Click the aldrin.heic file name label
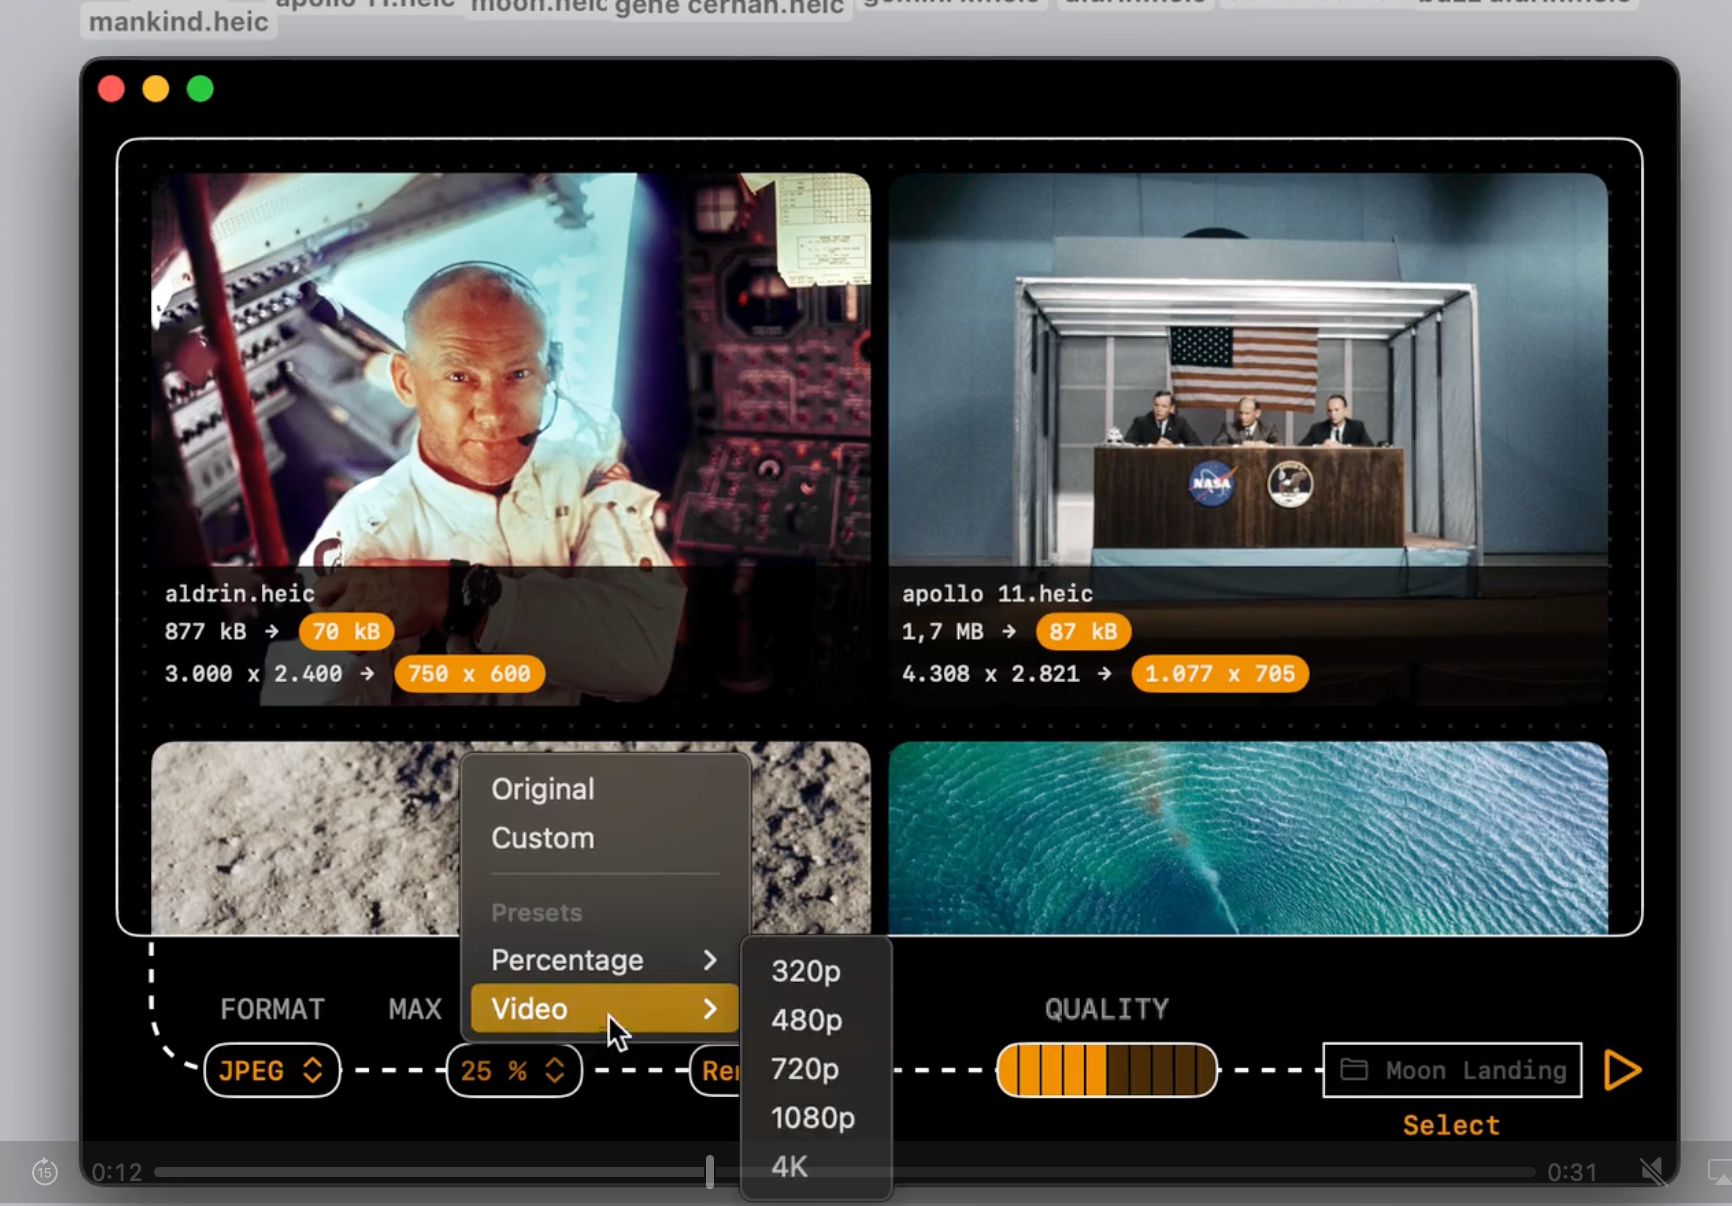Viewport: 1732px width, 1206px height. pyautogui.click(x=240, y=594)
